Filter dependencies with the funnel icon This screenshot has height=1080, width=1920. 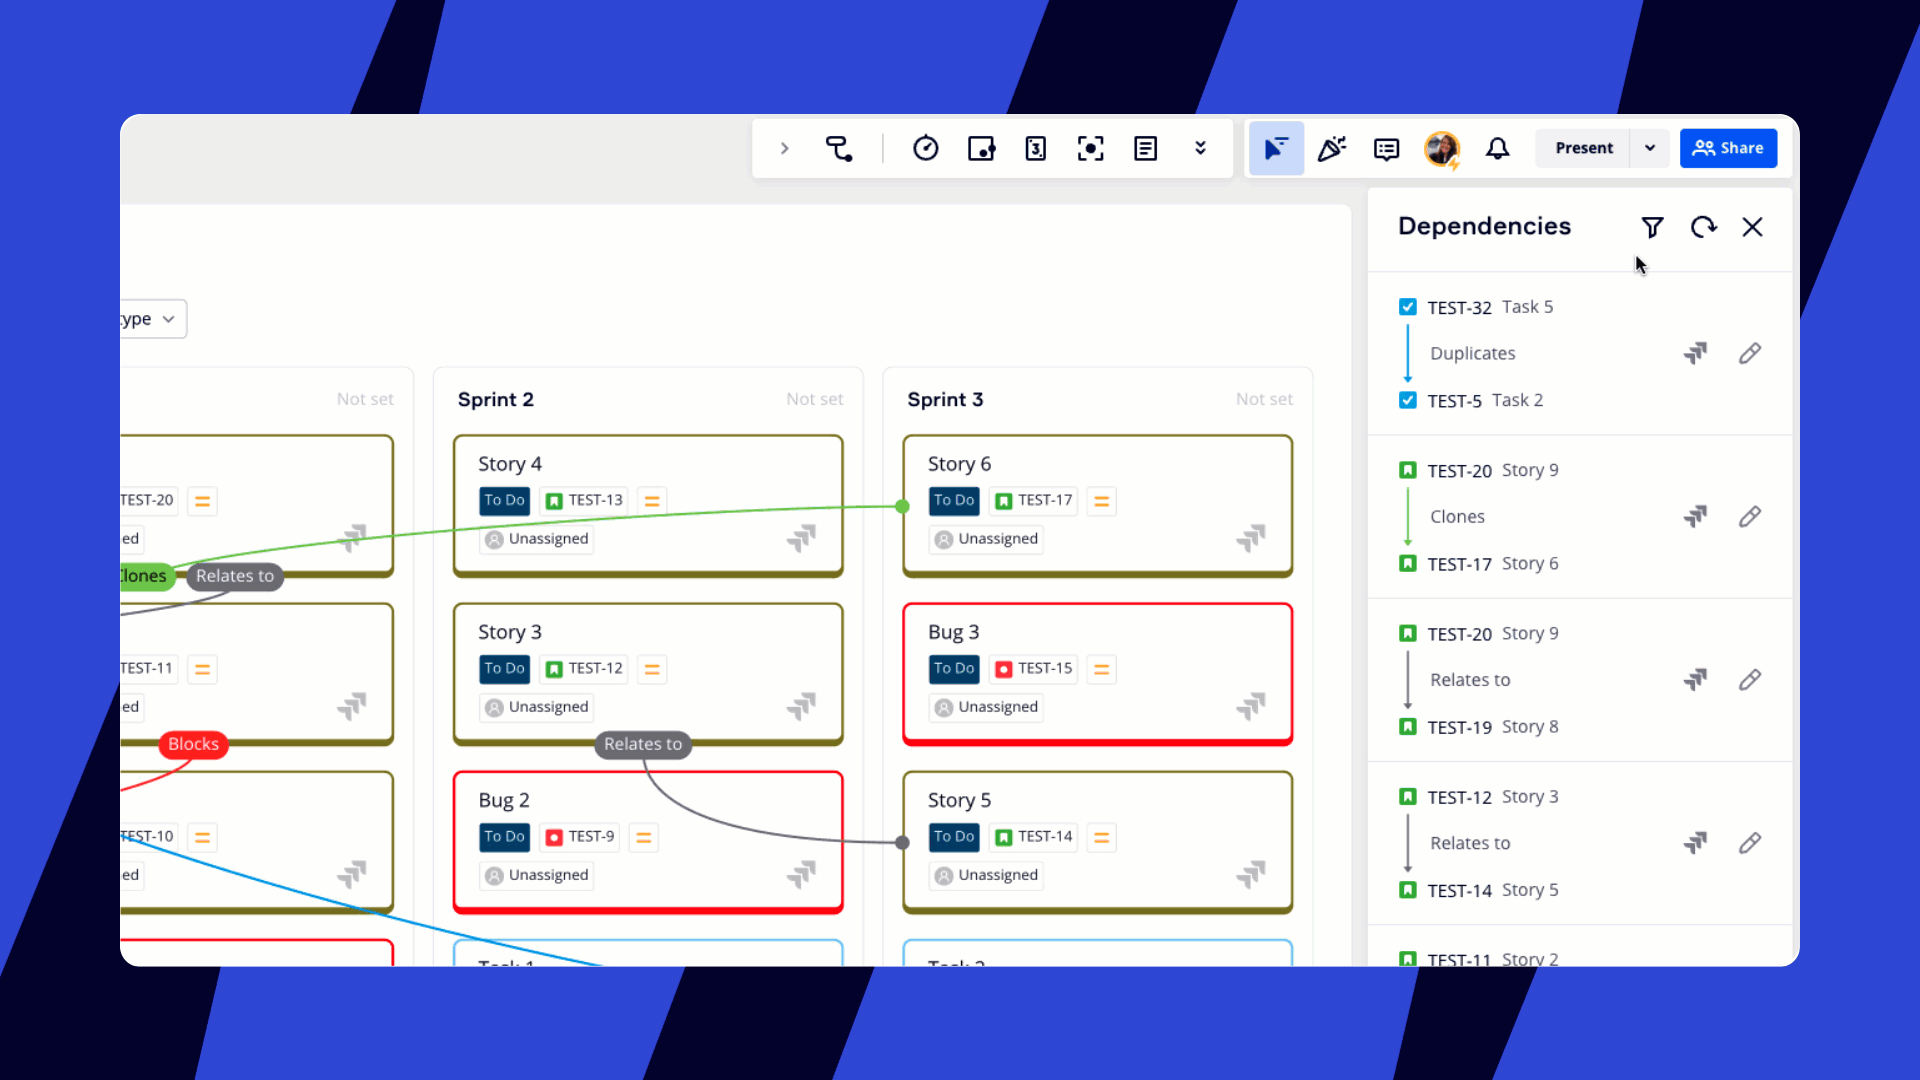[x=1652, y=227]
